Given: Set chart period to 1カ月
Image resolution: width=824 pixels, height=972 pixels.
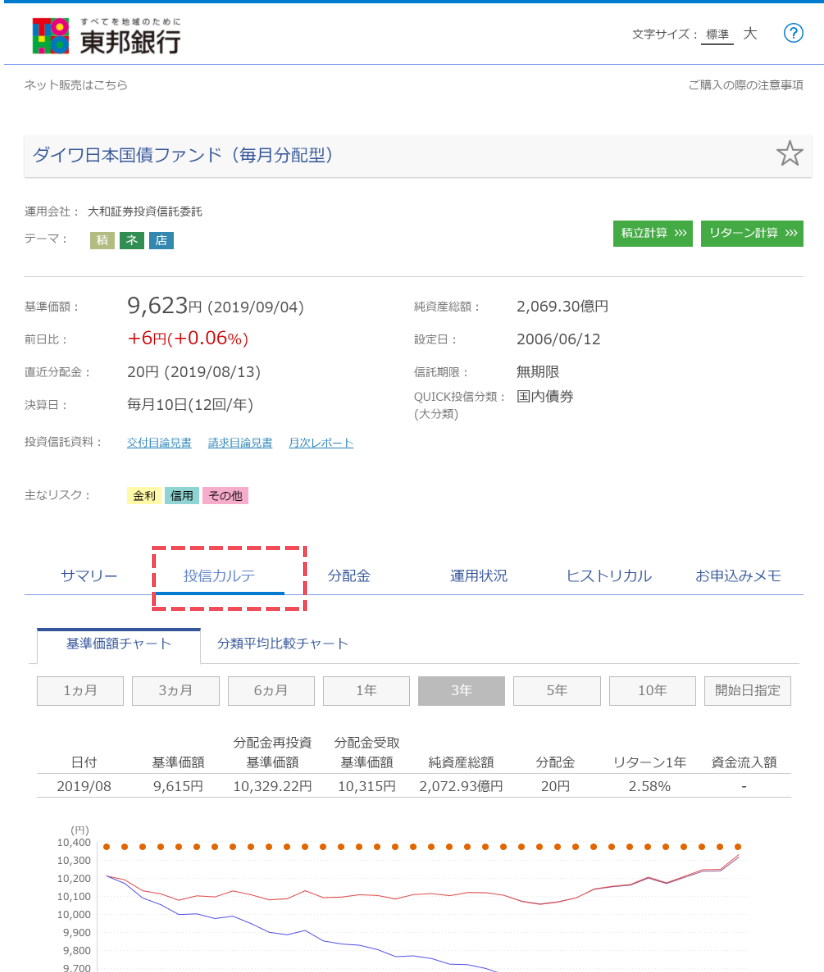Looking at the screenshot, I should [x=81, y=691].
